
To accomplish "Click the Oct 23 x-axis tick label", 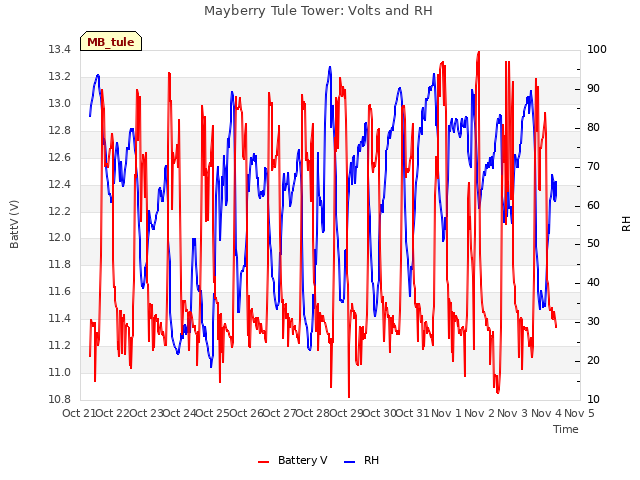I will tap(146, 413).
